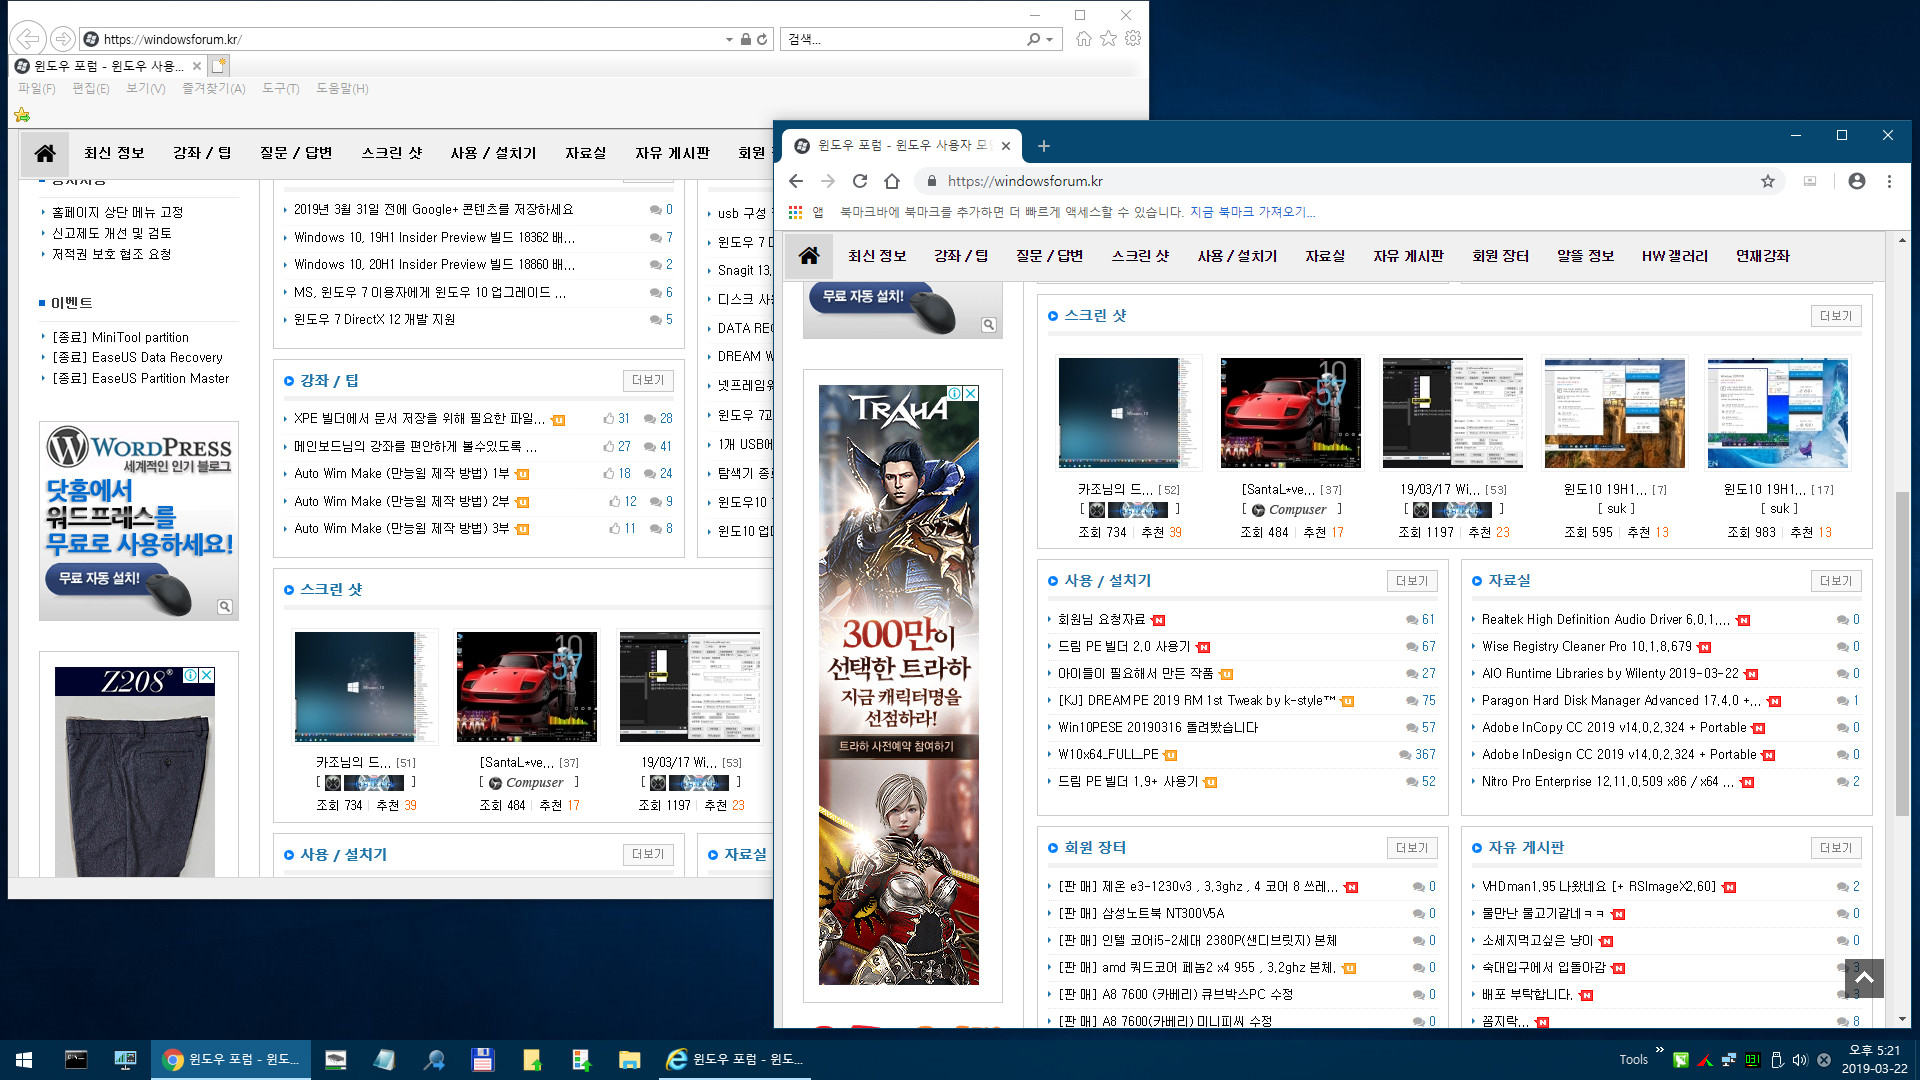This screenshot has height=1080, width=1920.
Task: Click the IE search magnifier icon
Action: 1034,39
